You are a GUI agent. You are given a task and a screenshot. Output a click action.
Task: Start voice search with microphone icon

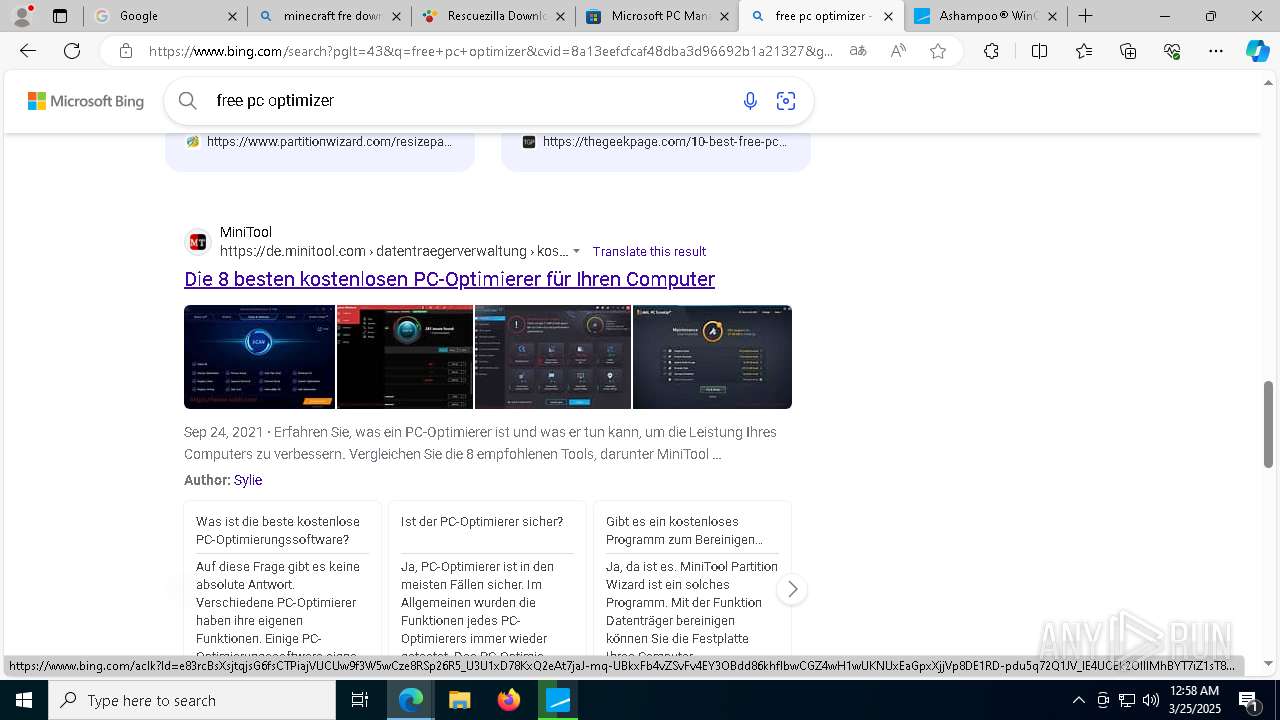point(750,100)
